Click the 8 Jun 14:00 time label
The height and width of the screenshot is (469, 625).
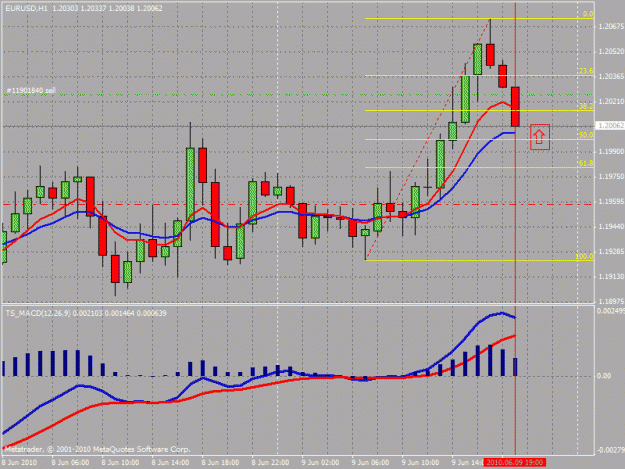click(x=170, y=463)
